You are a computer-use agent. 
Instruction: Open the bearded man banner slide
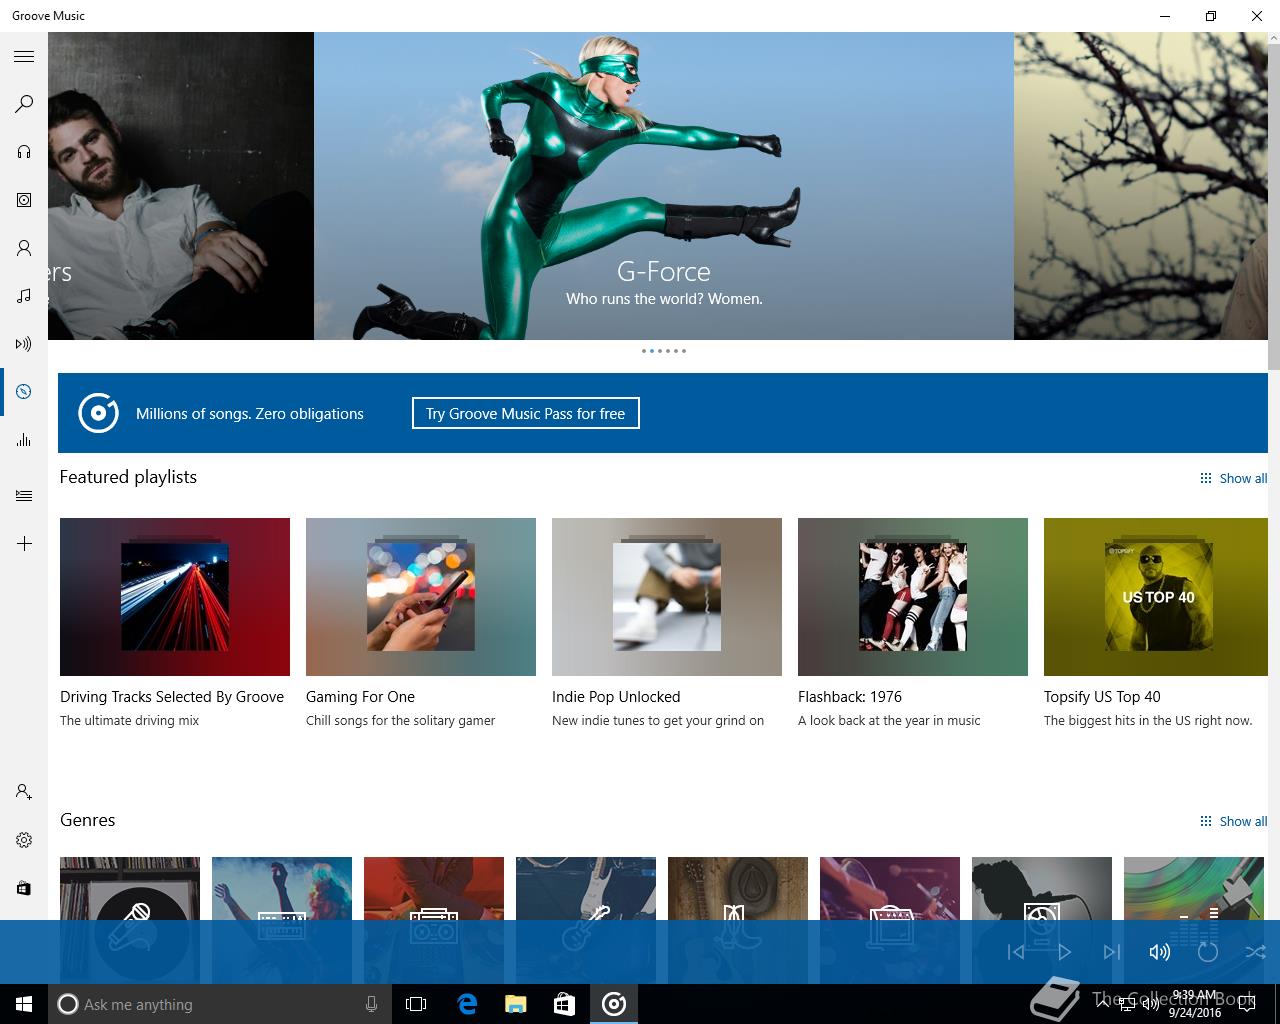click(x=181, y=186)
